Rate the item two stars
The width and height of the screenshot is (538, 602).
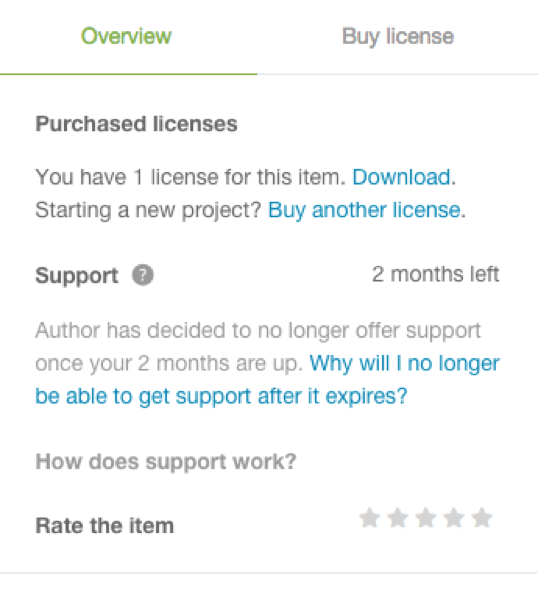click(x=397, y=518)
